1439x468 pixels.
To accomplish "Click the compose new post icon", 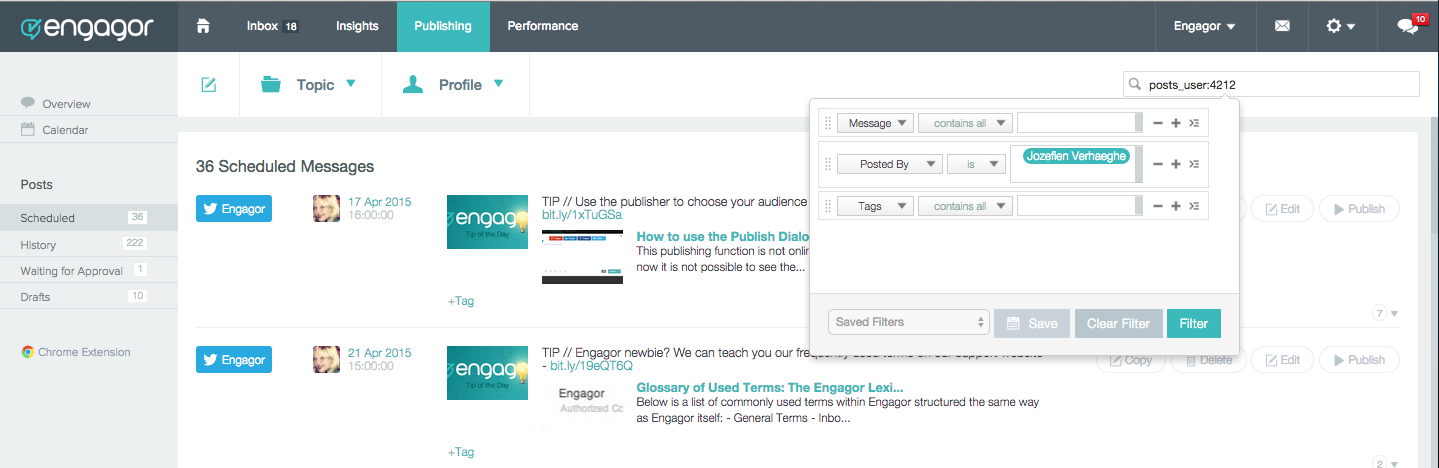I will (209, 85).
